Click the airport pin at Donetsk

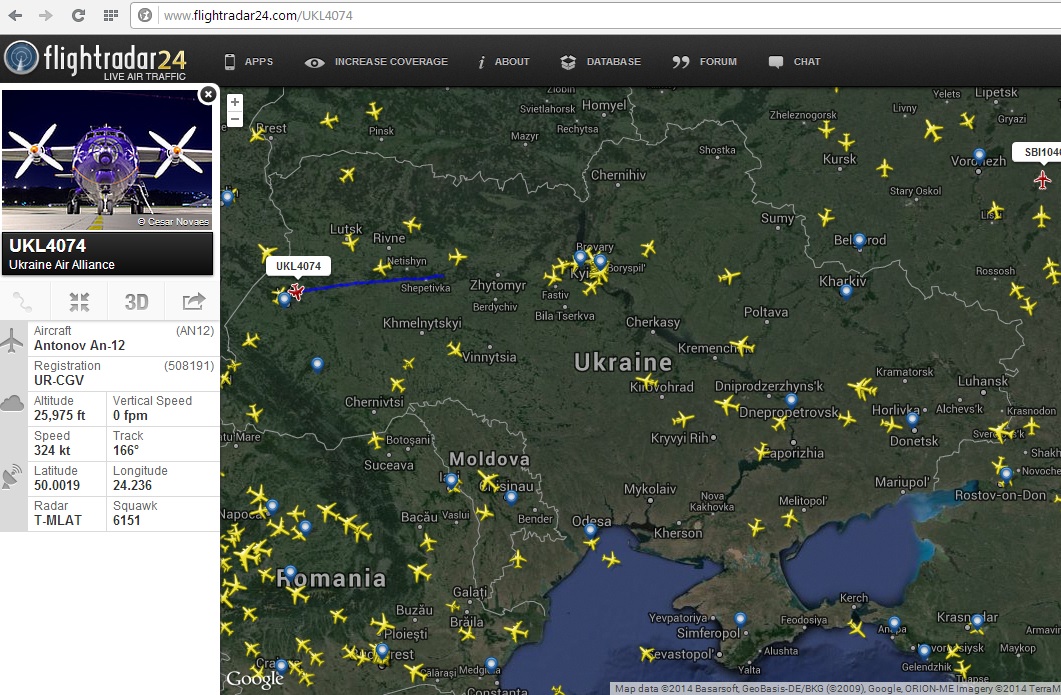click(x=912, y=420)
